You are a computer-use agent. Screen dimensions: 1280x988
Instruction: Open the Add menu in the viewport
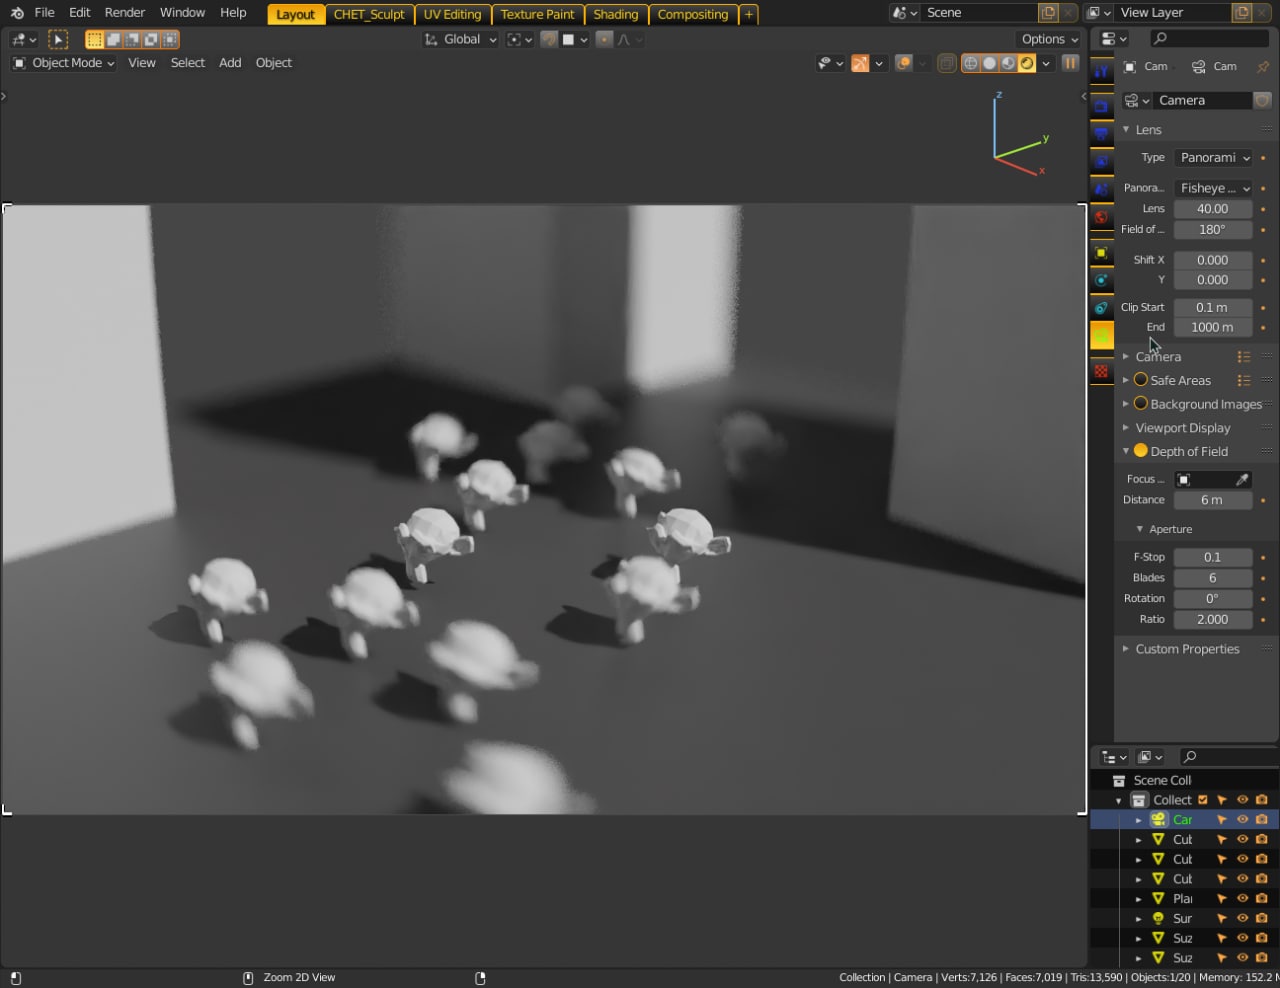pos(230,63)
